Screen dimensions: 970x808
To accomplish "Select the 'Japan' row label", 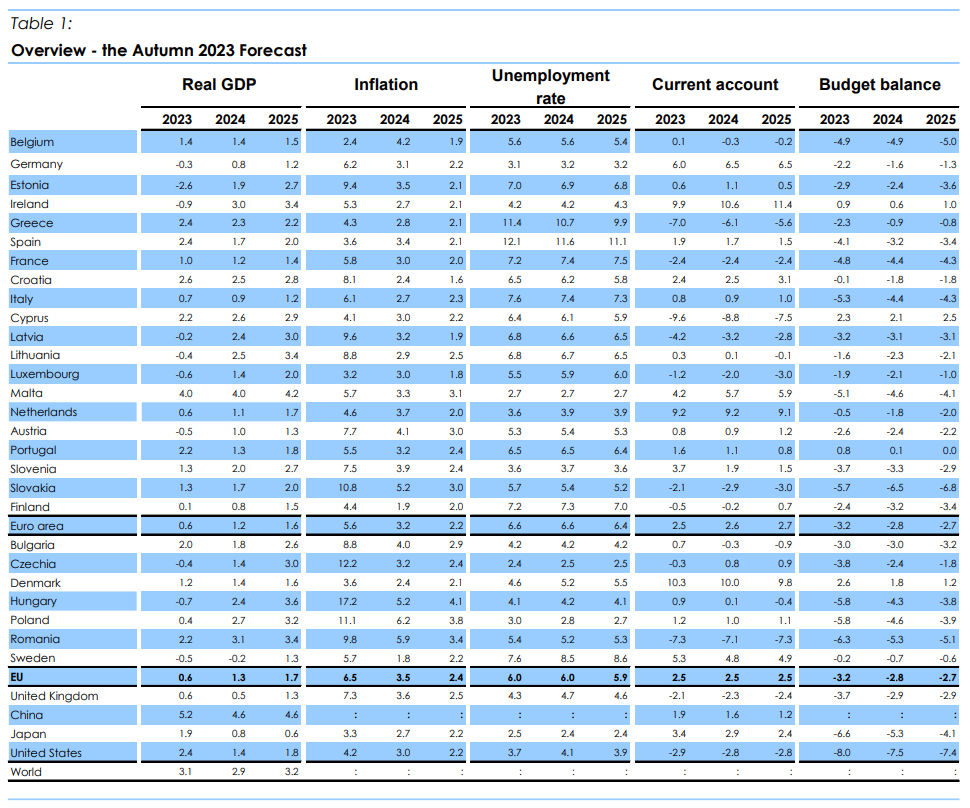I will [x=28, y=734].
